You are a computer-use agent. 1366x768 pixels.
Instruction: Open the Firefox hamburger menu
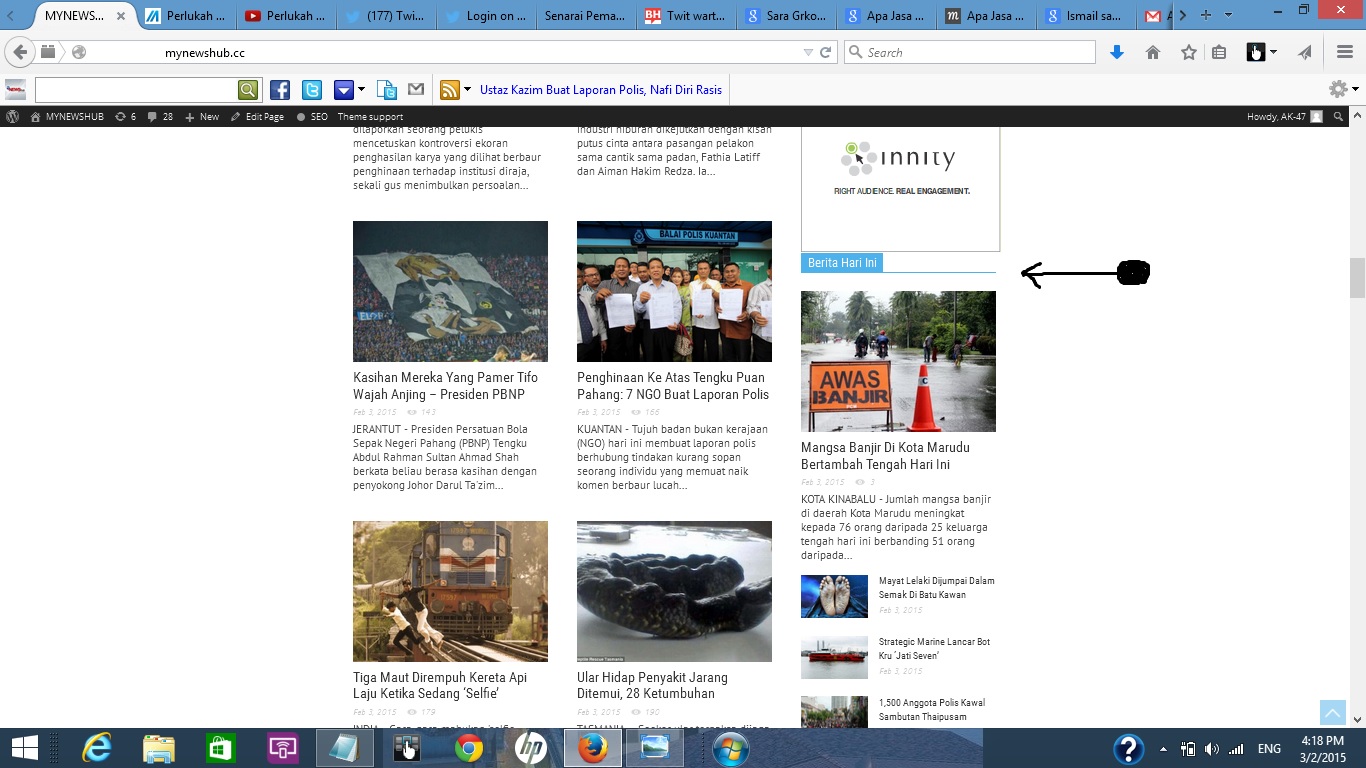(x=1345, y=52)
